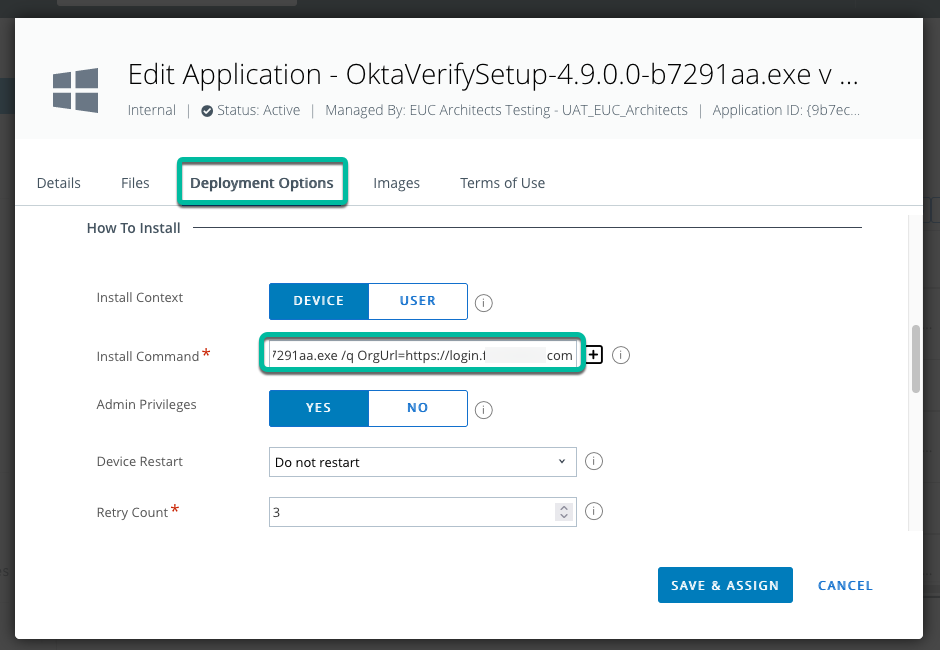Image resolution: width=940 pixels, height=650 pixels.
Task: Click the plus icon next to Install Command
Action: click(x=594, y=355)
